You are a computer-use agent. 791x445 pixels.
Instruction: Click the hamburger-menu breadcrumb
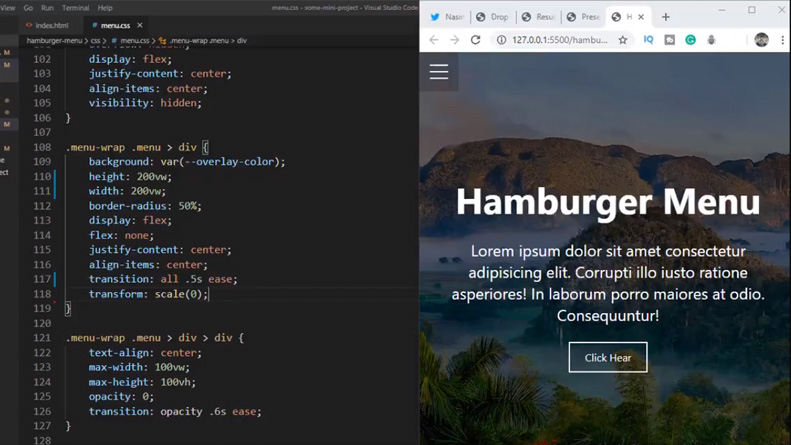(x=54, y=40)
